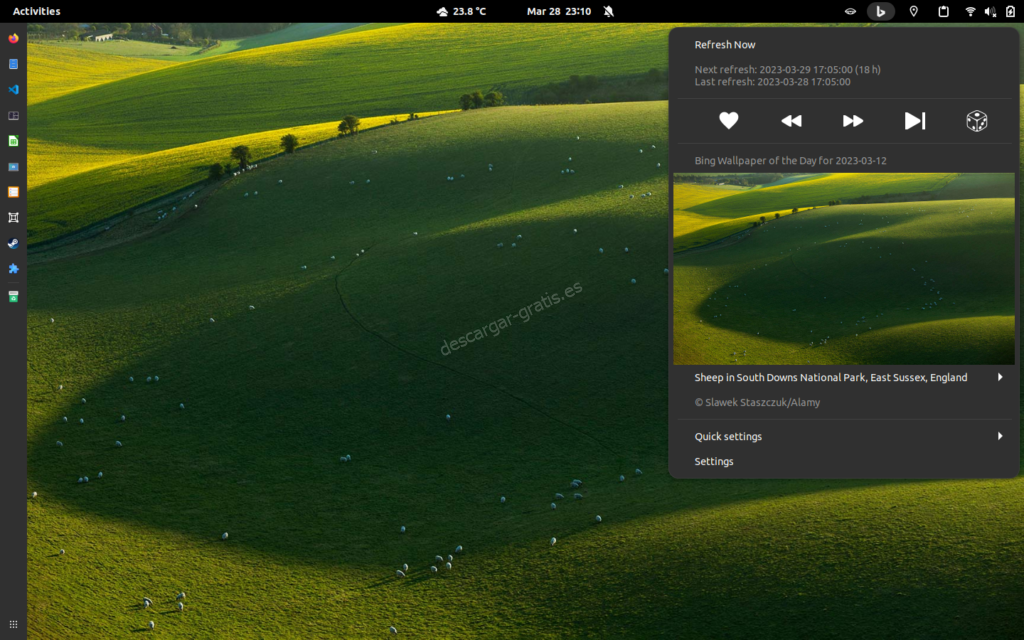Open the extension Settings entry
This screenshot has height=640, width=1024.
coord(714,461)
